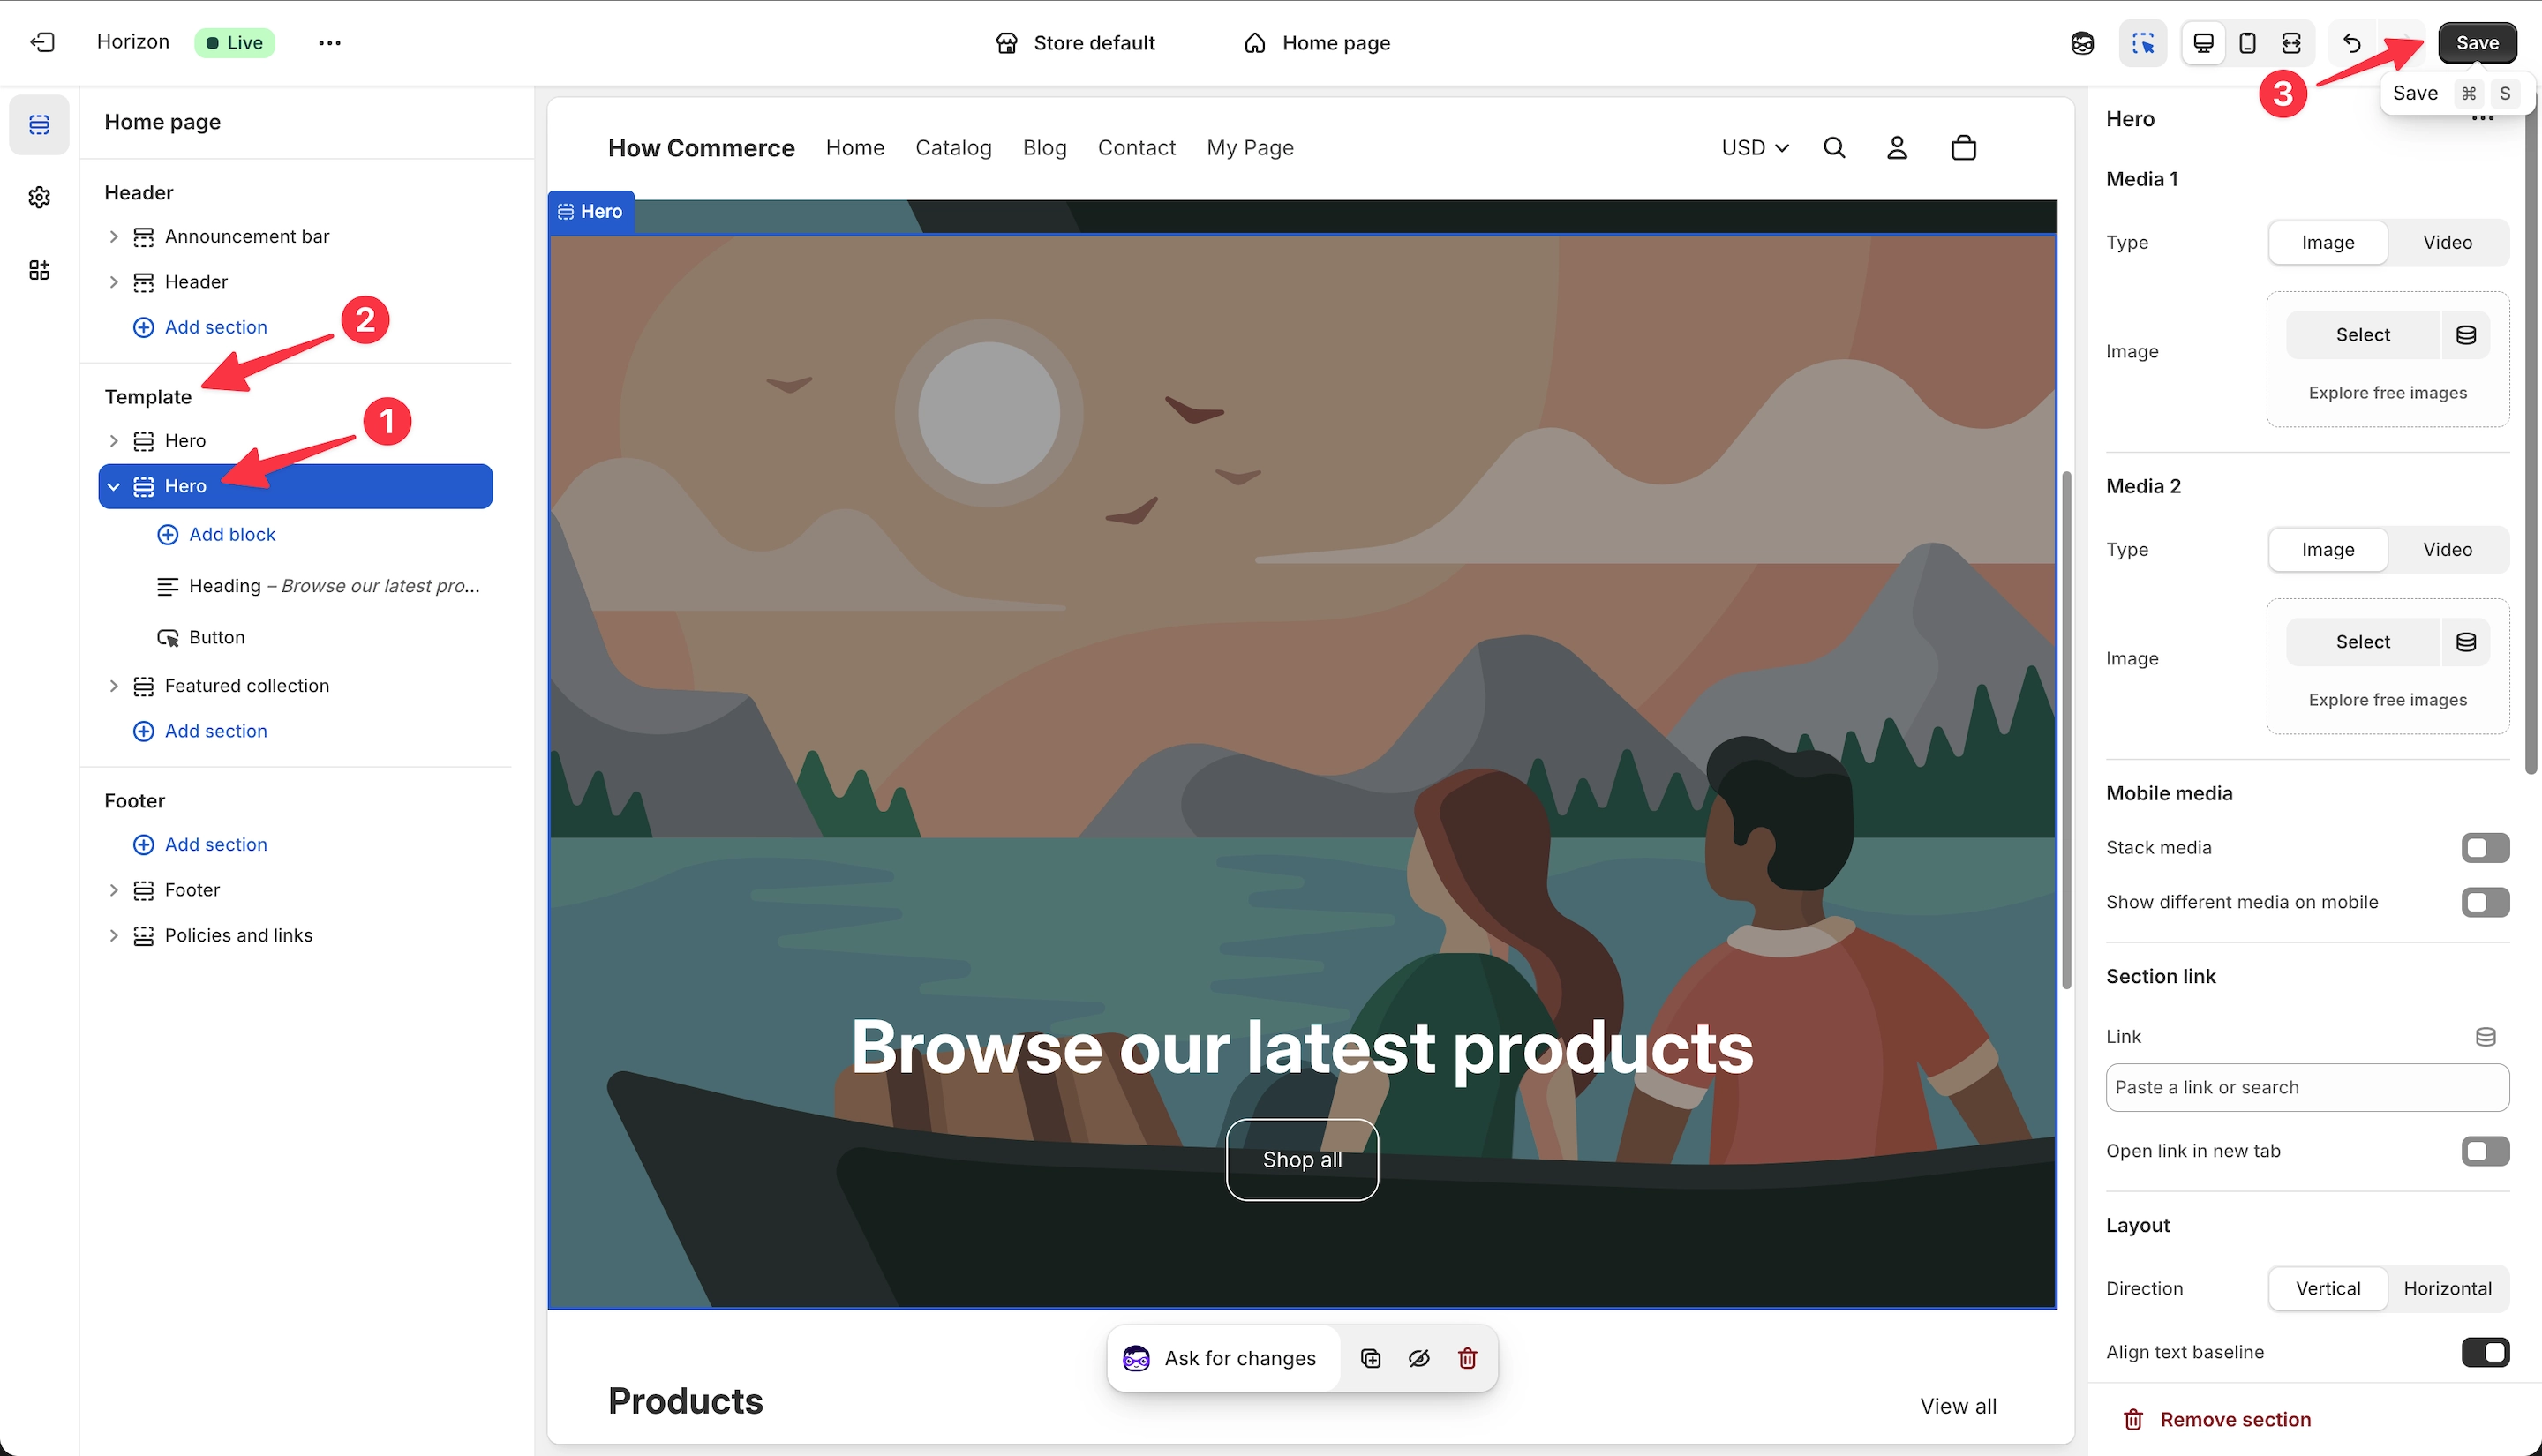Connect dynamic source for Media 1 image
Screen dimensions: 2542x1456
tap(2466, 335)
